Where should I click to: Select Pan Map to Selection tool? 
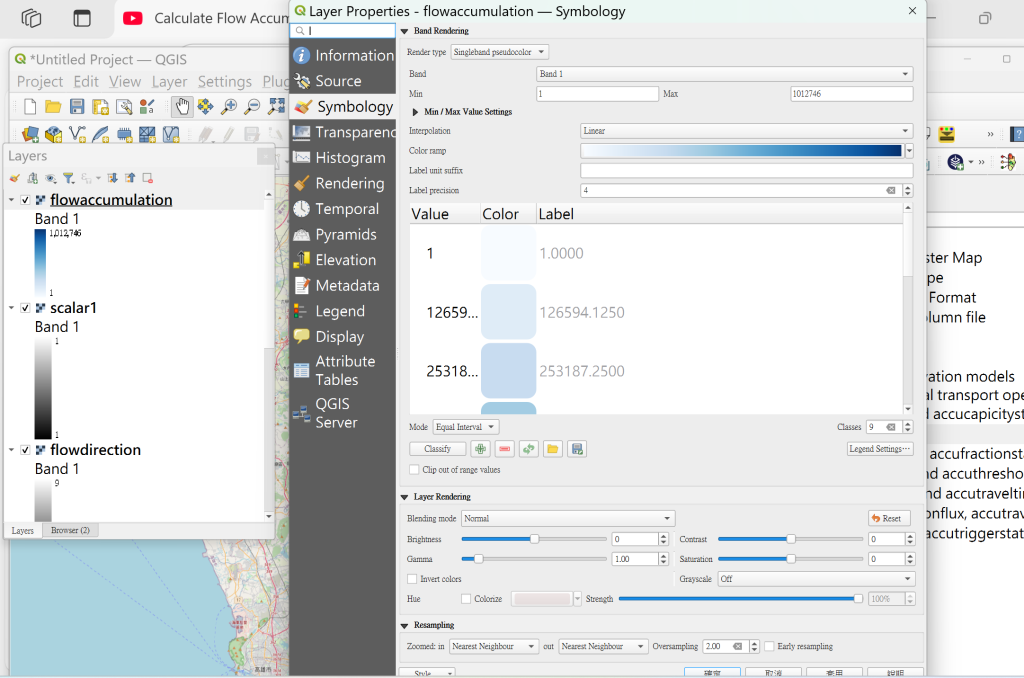point(205,106)
